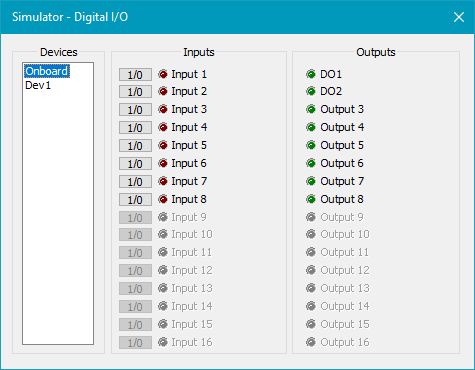Viewport: 475px width, 370px height.
Task: Click the grayed Input 14 label
Action: (x=192, y=306)
